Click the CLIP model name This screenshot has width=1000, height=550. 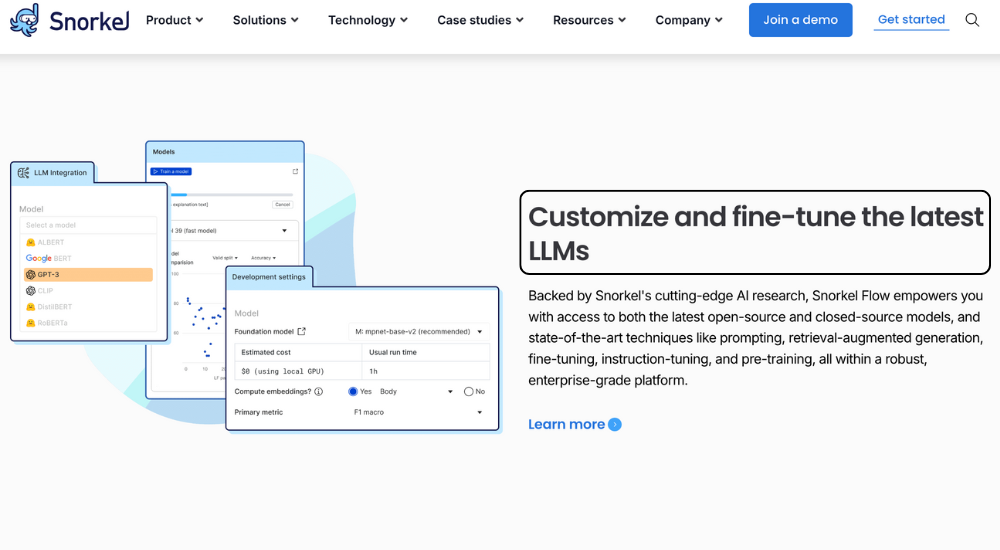45,290
